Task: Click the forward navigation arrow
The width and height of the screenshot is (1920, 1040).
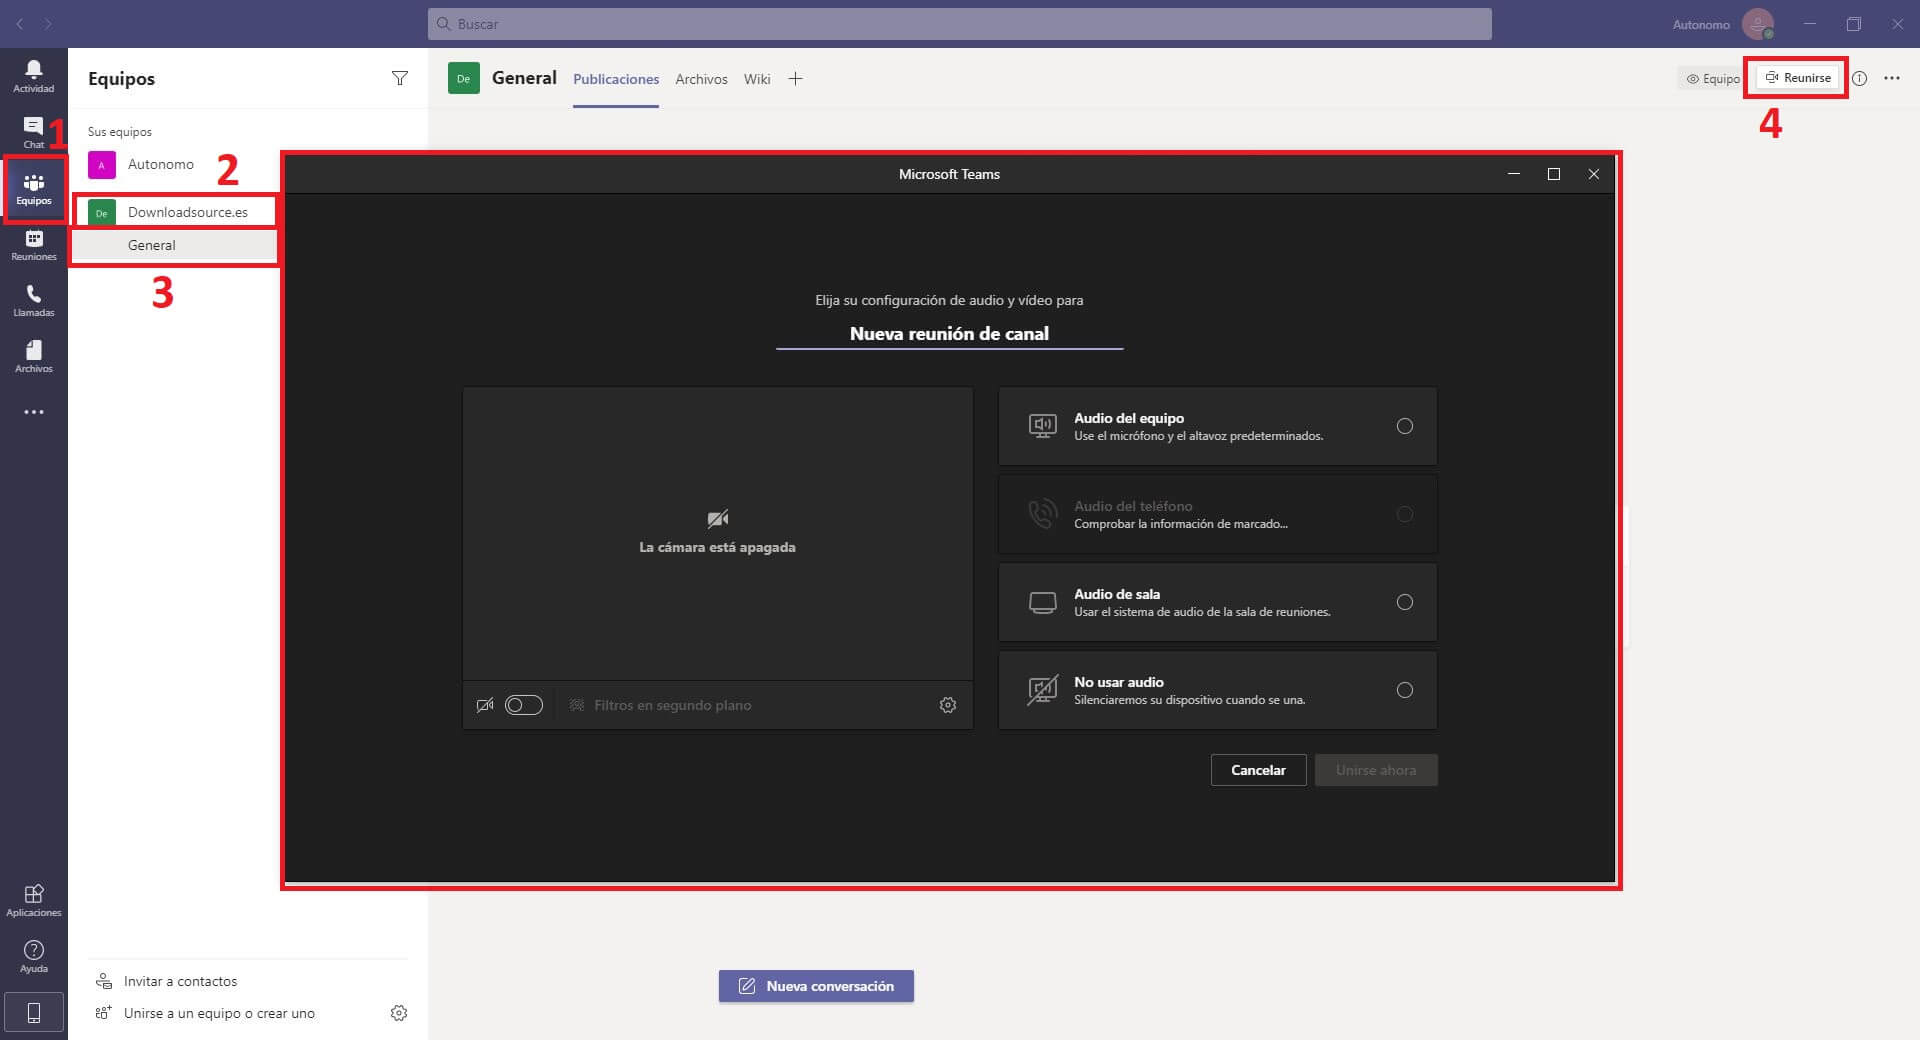Action: coord(48,23)
